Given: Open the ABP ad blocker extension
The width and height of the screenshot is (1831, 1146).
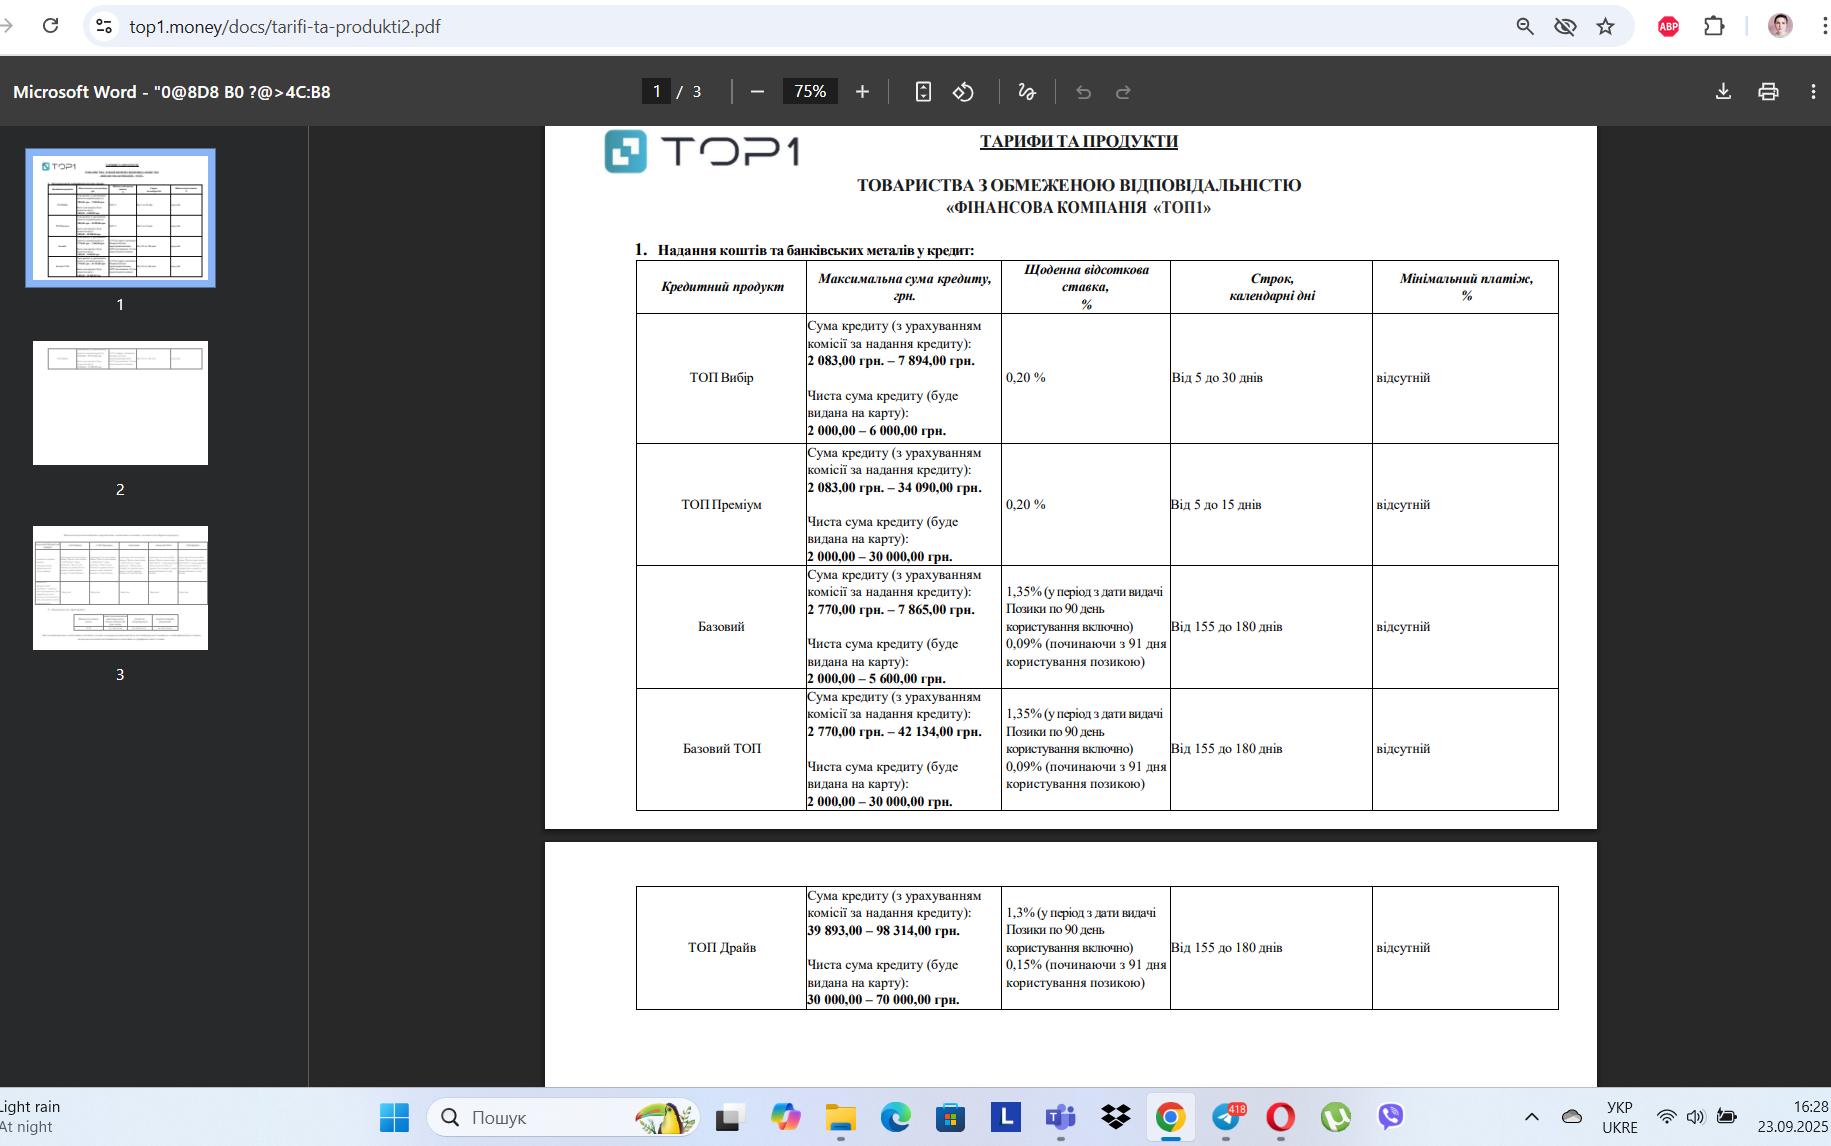Looking at the screenshot, I should [x=1668, y=27].
